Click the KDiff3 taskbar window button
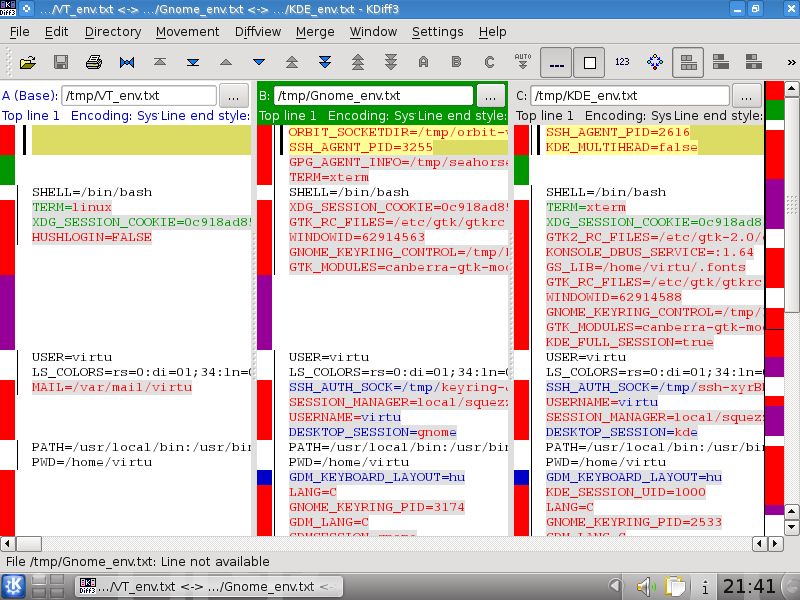This screenshot has width=800, height=600. point(209,587)
